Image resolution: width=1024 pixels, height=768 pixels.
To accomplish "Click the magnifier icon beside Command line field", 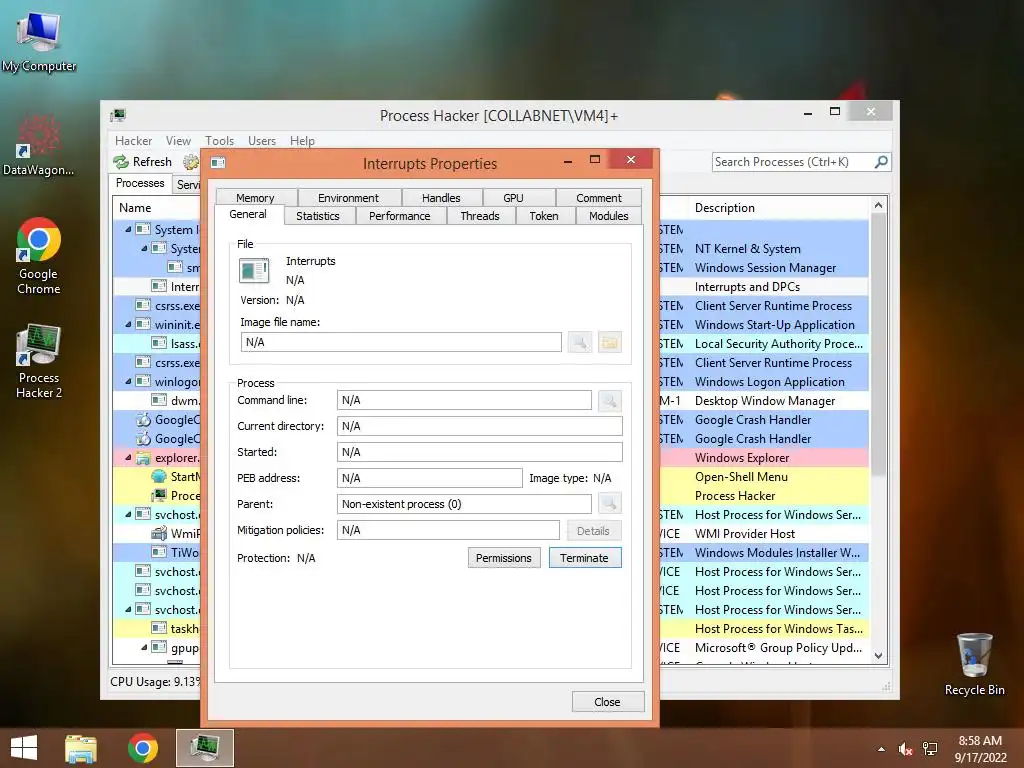I will click(609, 400).
